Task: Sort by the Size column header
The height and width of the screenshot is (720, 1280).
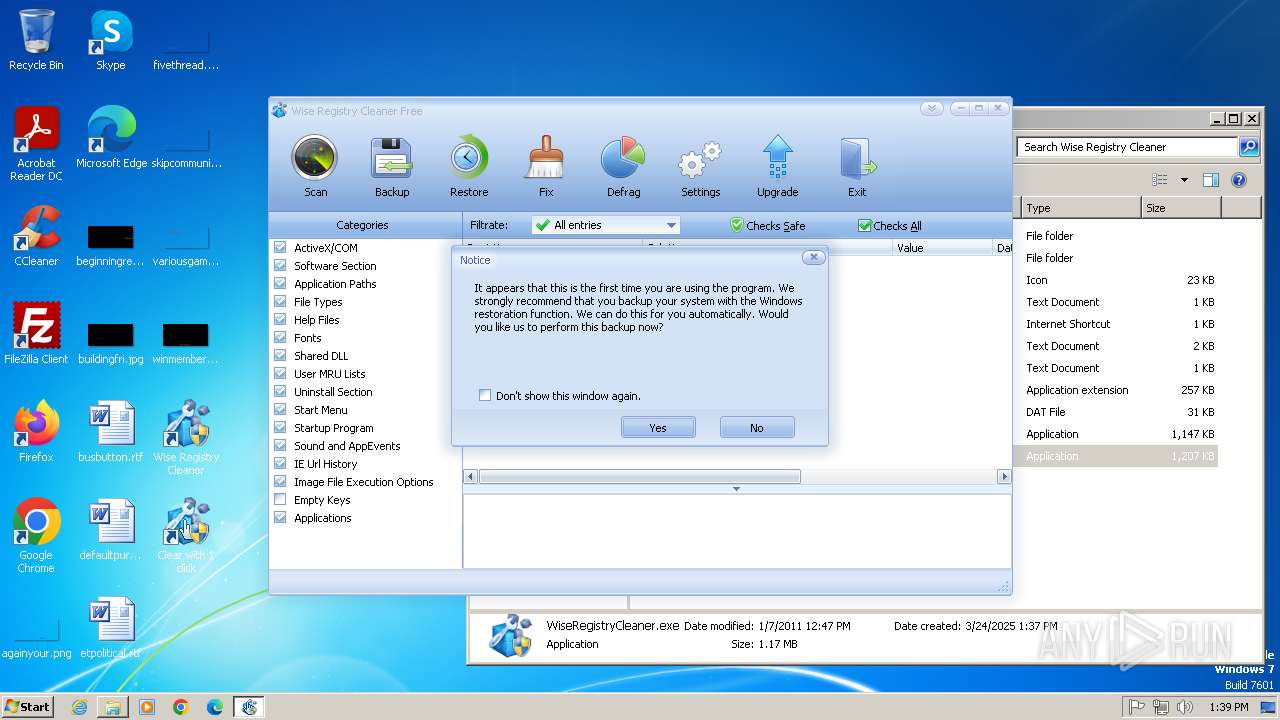Action: point(1181,208)
